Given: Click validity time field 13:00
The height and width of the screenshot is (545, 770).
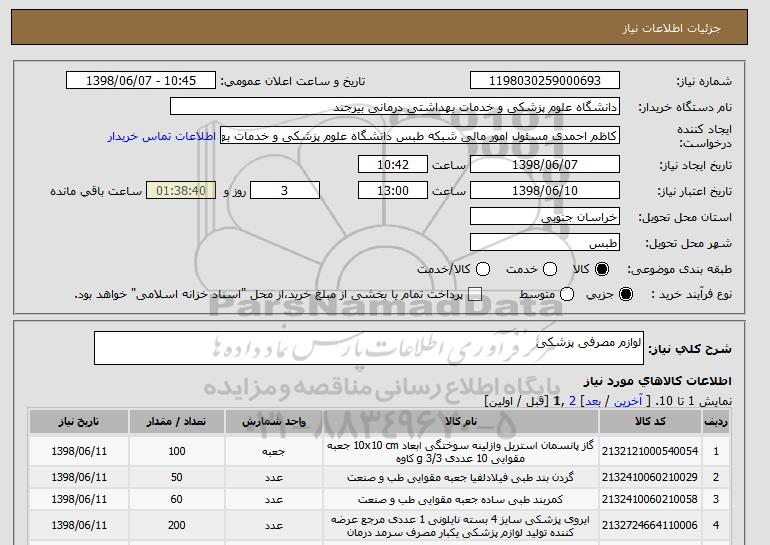Looking at the screenshot, I should click(393, 191).
